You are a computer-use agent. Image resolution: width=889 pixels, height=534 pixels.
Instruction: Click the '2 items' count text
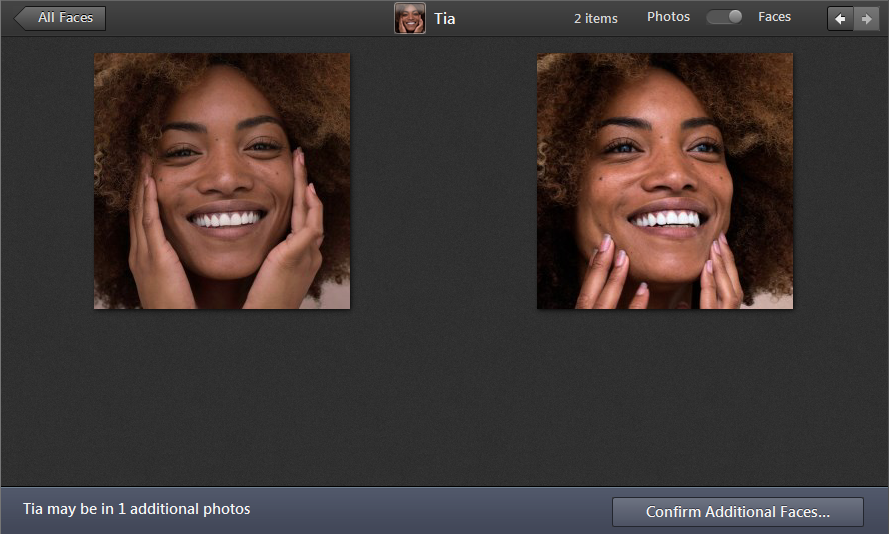(x=596, y=19)
